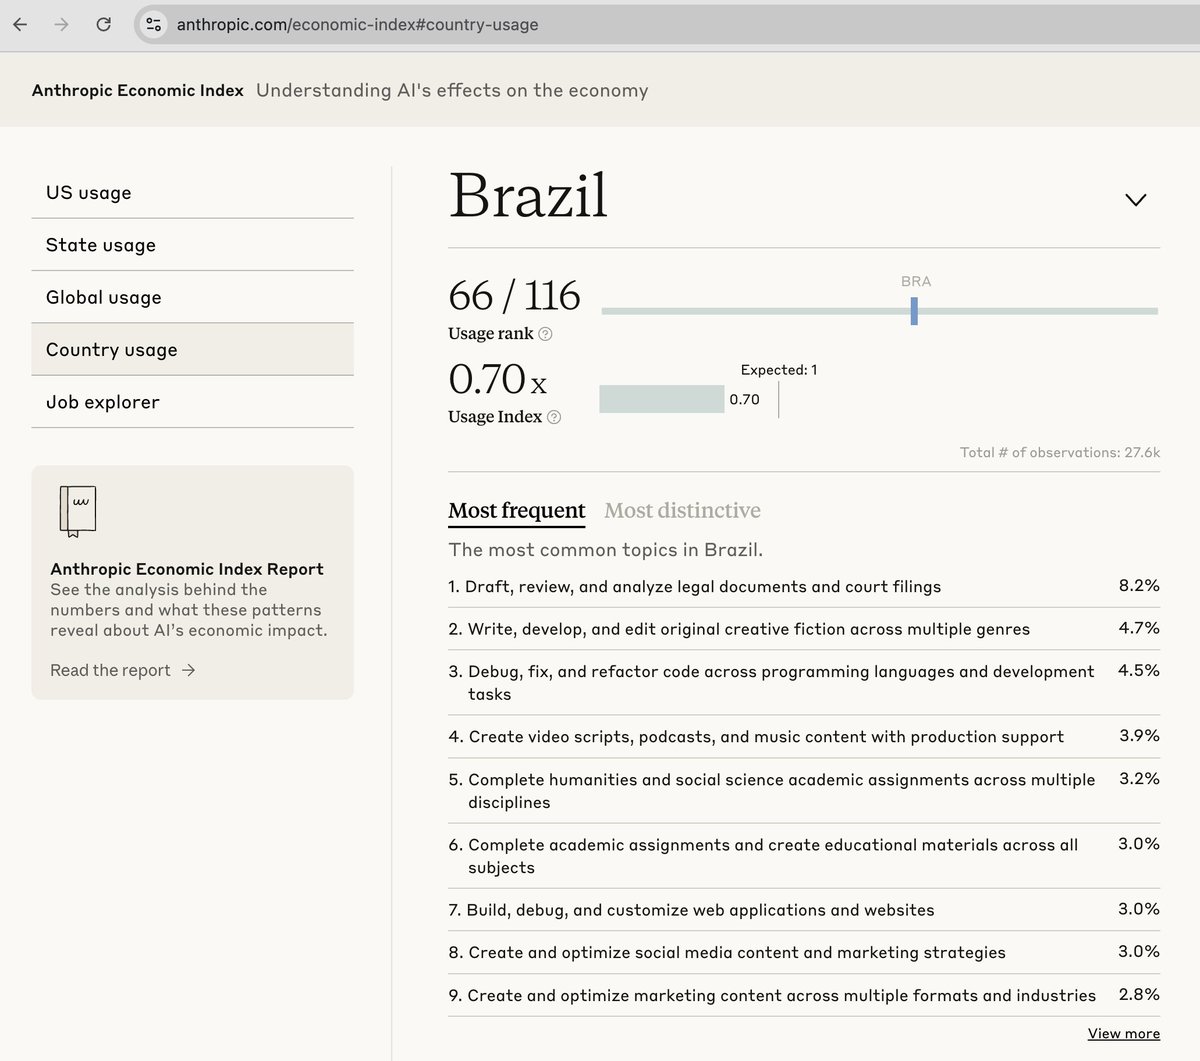Open Job explorer section
The height and width of the screenshot is (1061, 1200).
click(x=193, y=402)
